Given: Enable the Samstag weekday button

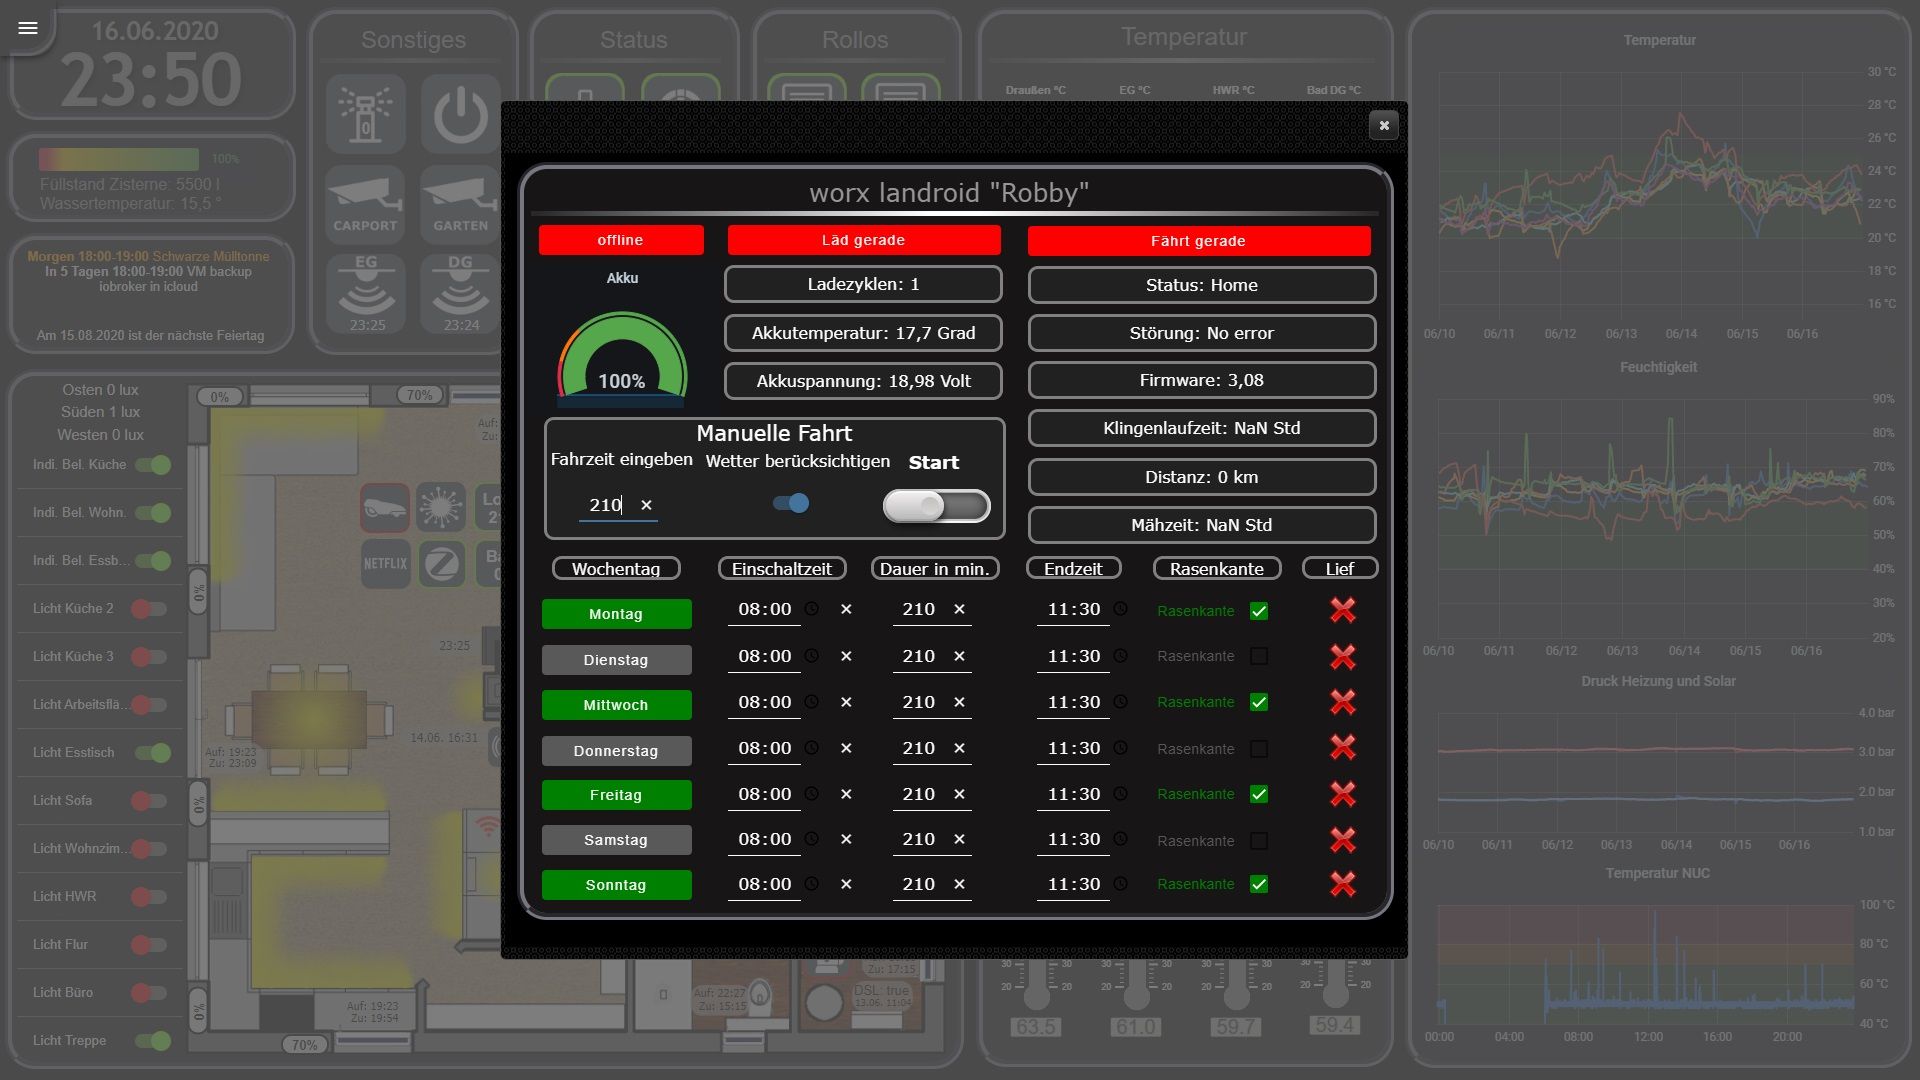Looking at the screenshot, I should 616,840.
